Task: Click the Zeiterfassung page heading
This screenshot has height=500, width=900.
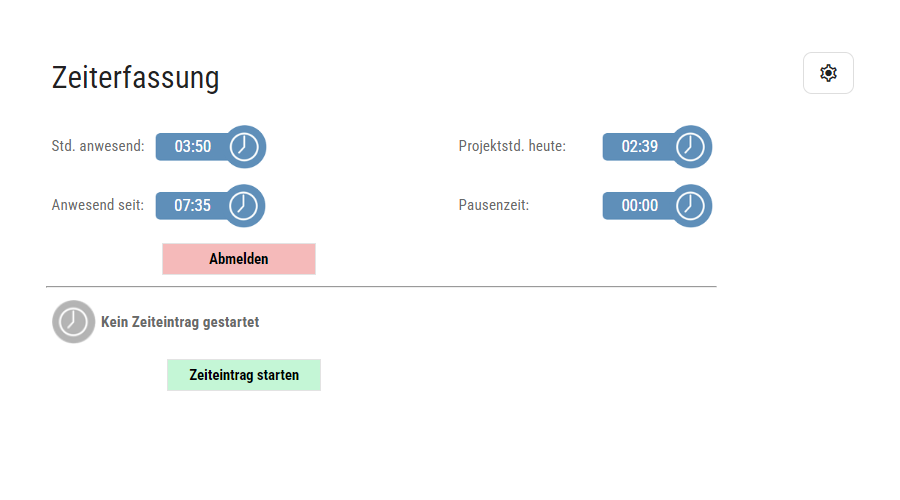Action: click(x=135, y=77)
